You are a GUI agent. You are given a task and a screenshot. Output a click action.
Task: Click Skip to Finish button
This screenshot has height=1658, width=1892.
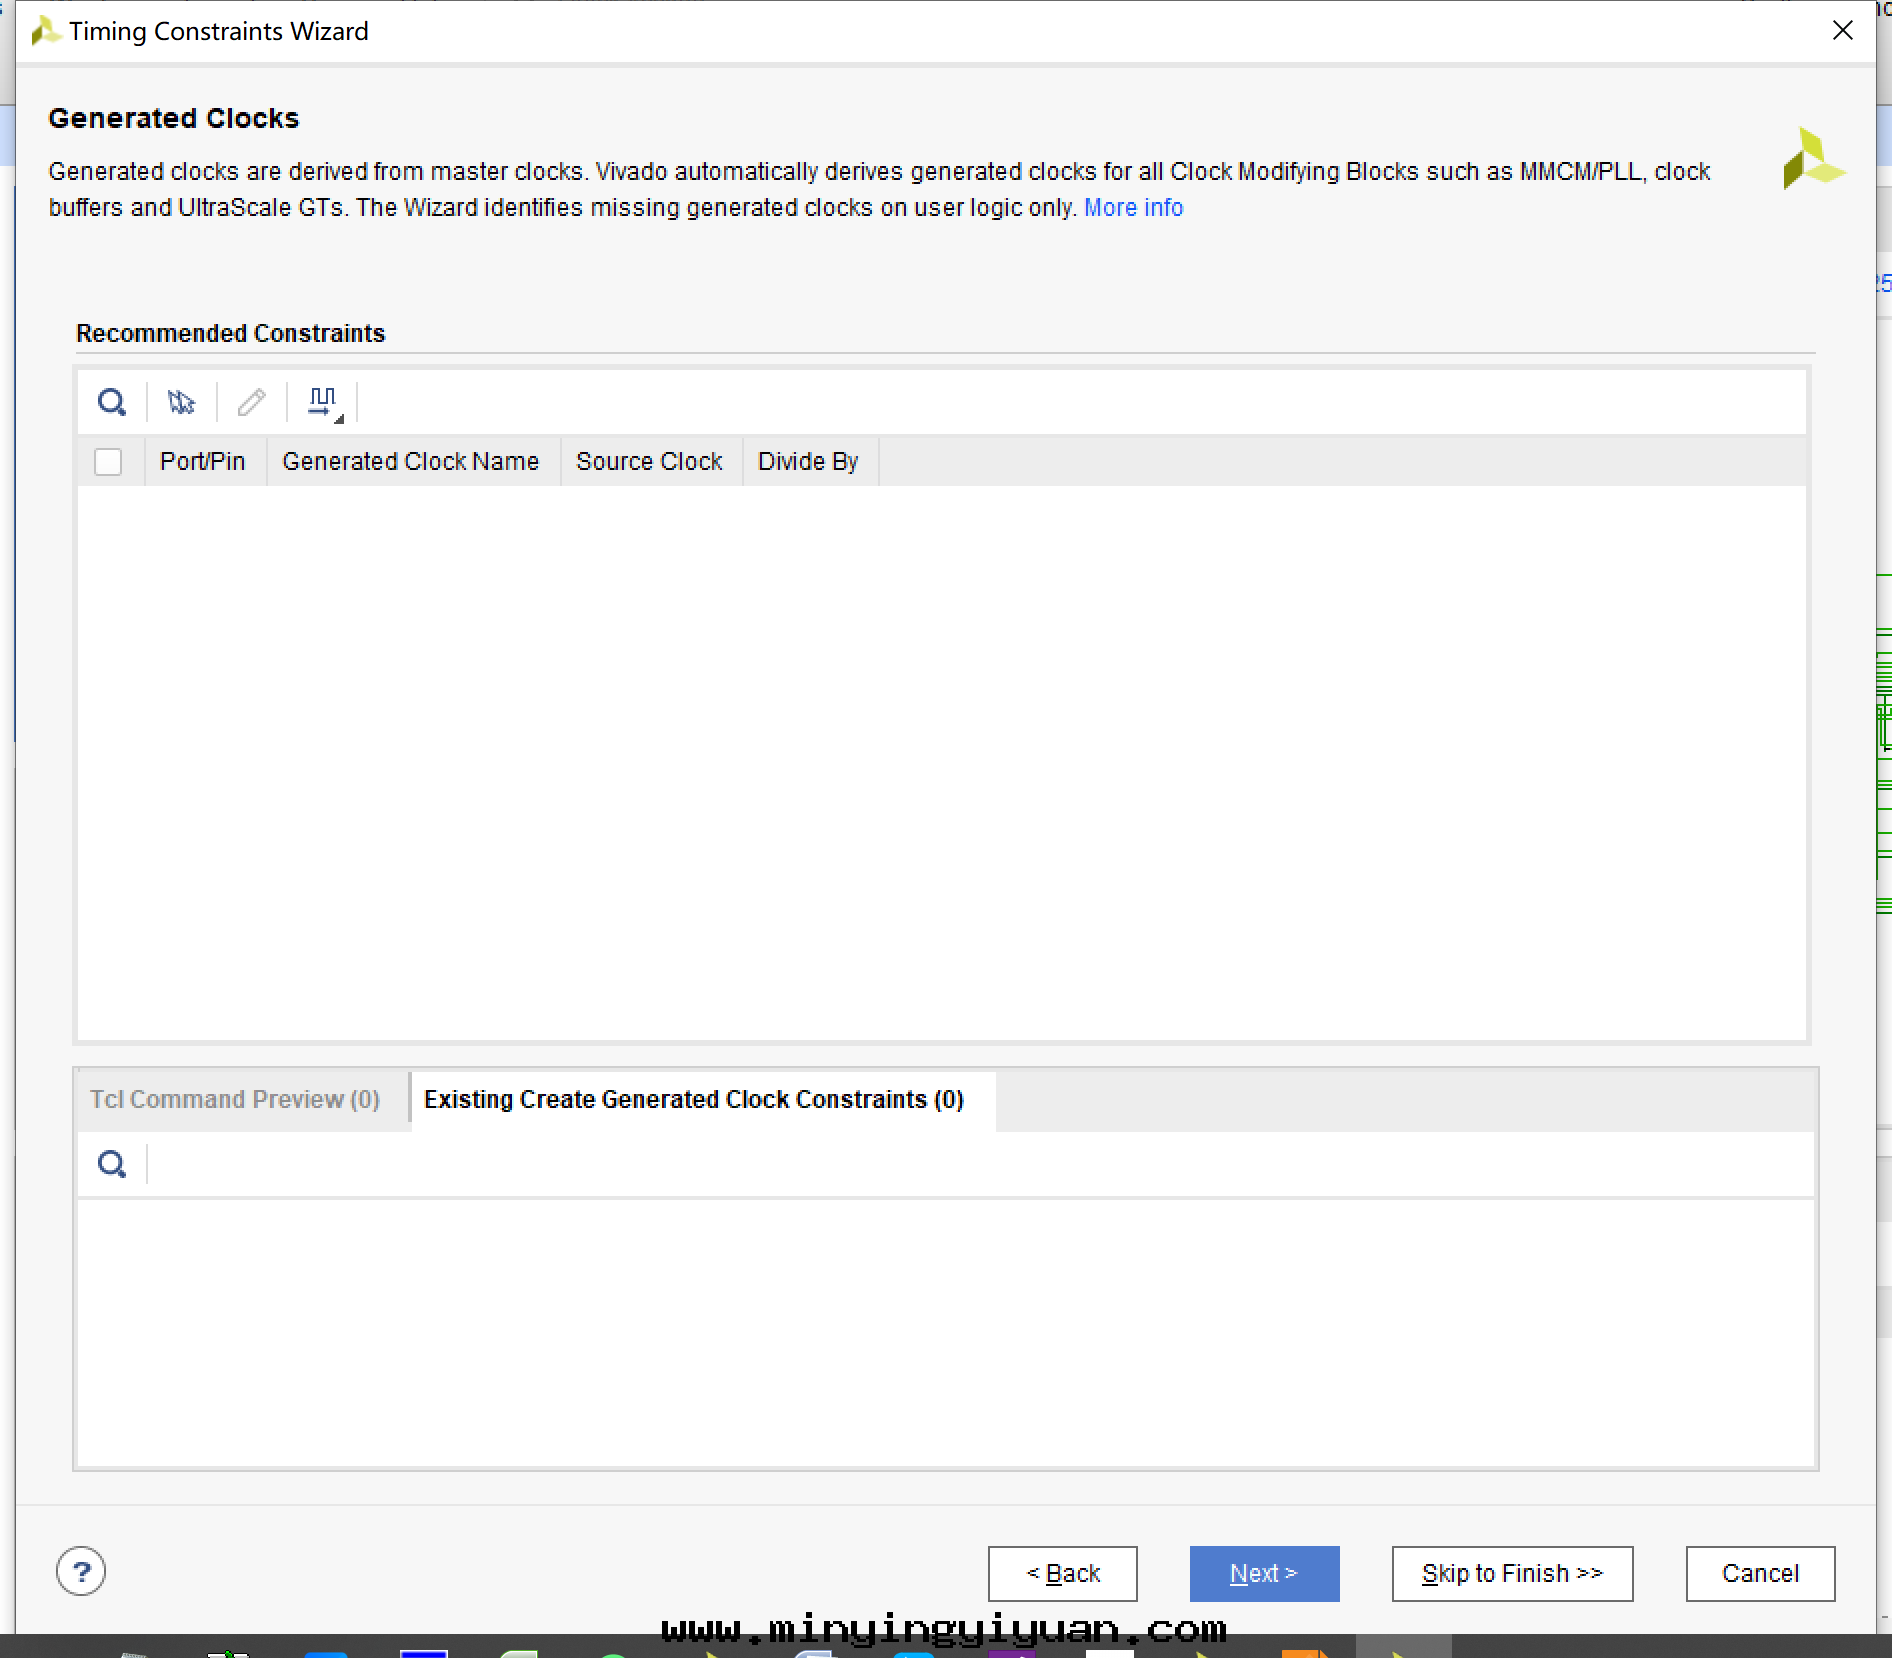1512,1574
